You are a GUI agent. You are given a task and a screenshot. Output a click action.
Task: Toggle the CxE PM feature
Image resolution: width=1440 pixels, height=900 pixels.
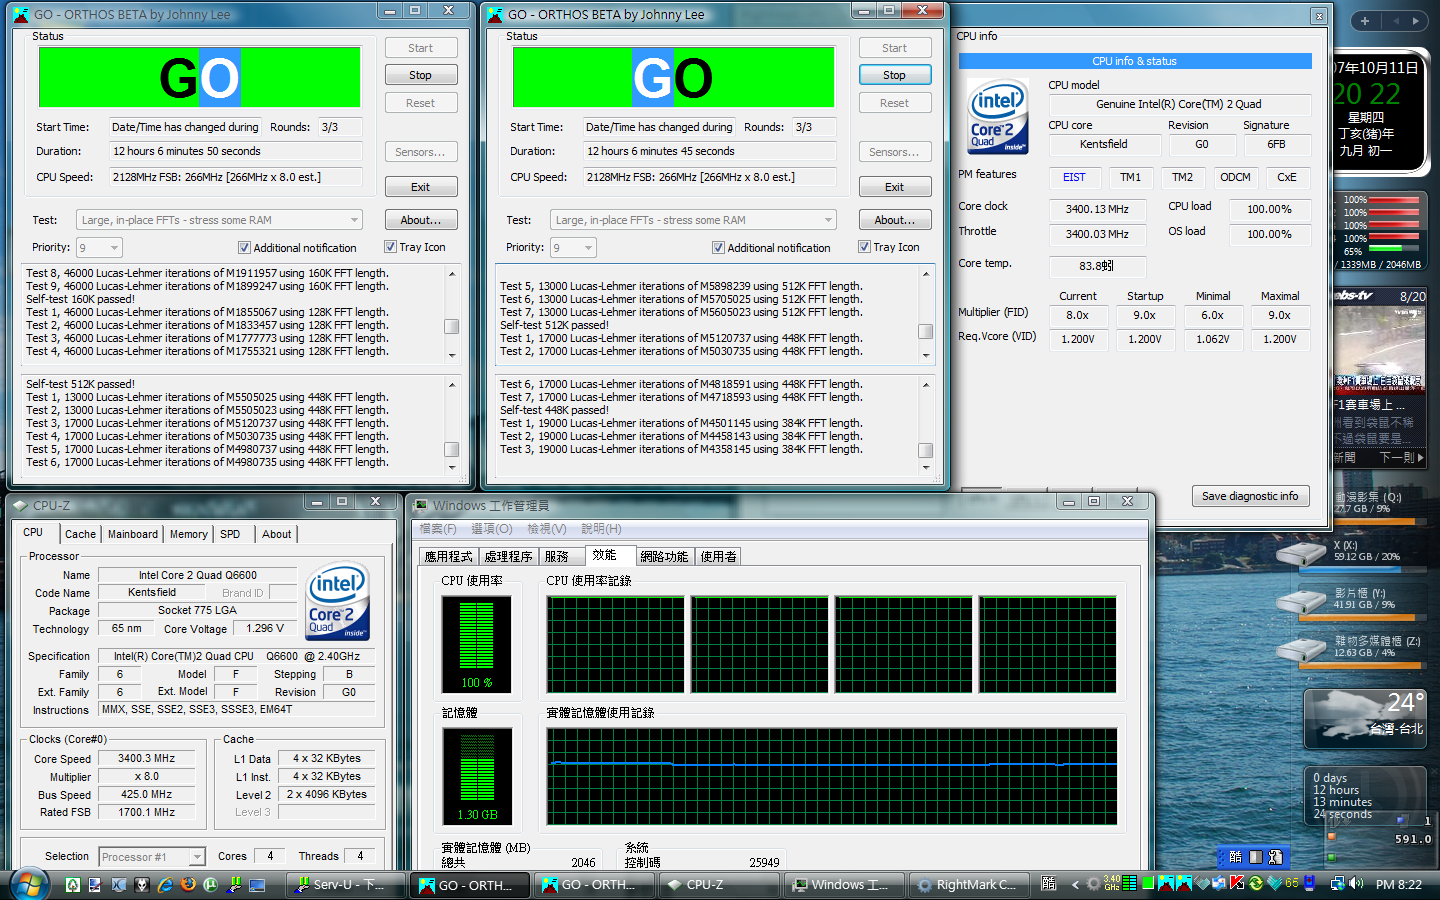(x=1287, y=177)
